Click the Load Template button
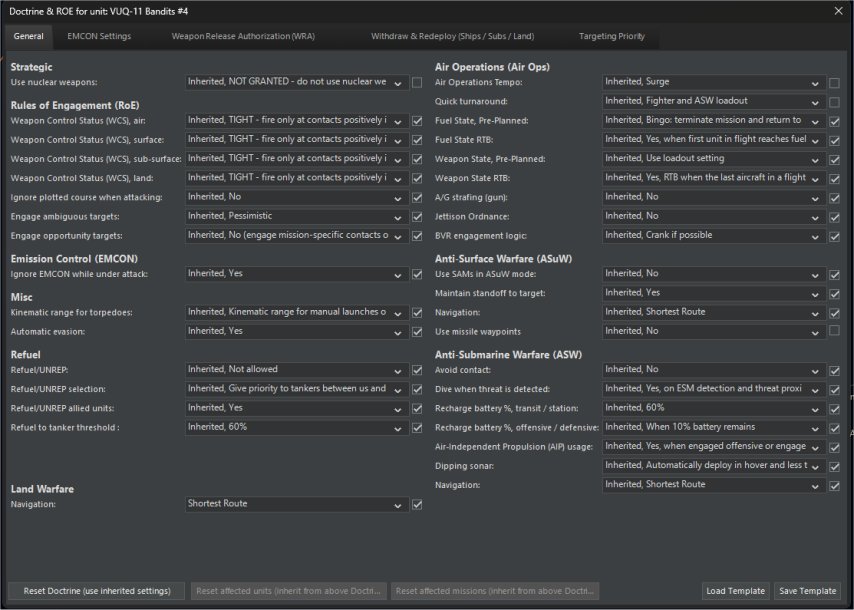The width and height of the screenshot is (854, 610). pyautogui.click(x=735, y=591)
